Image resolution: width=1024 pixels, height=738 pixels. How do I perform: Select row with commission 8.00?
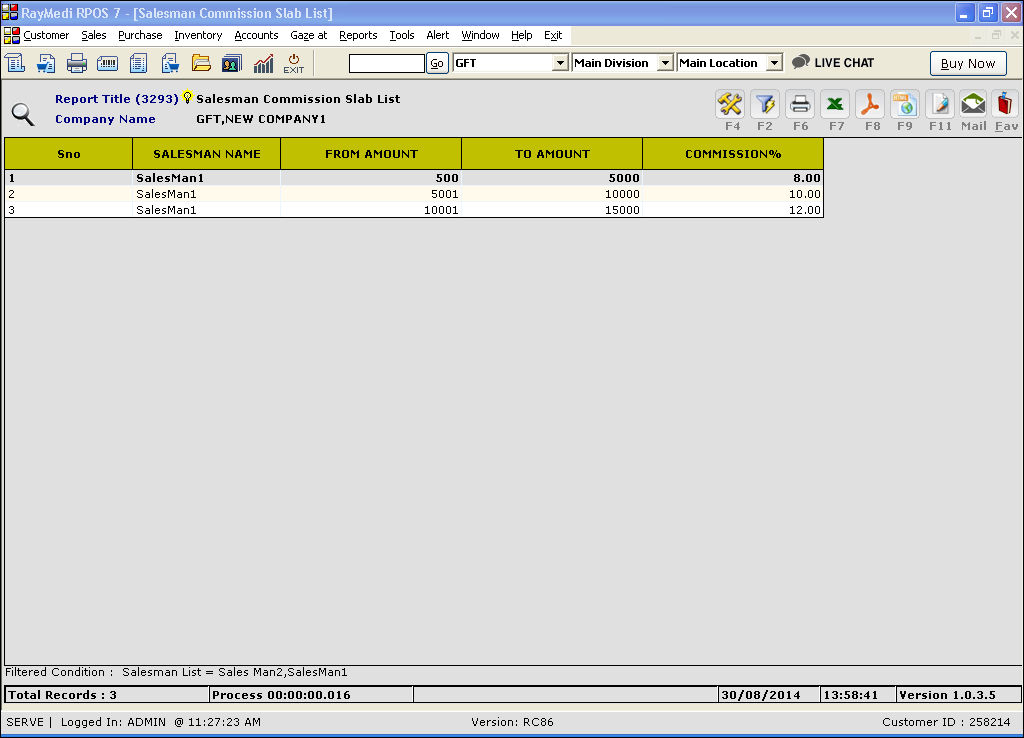click(x=414, y=178)
